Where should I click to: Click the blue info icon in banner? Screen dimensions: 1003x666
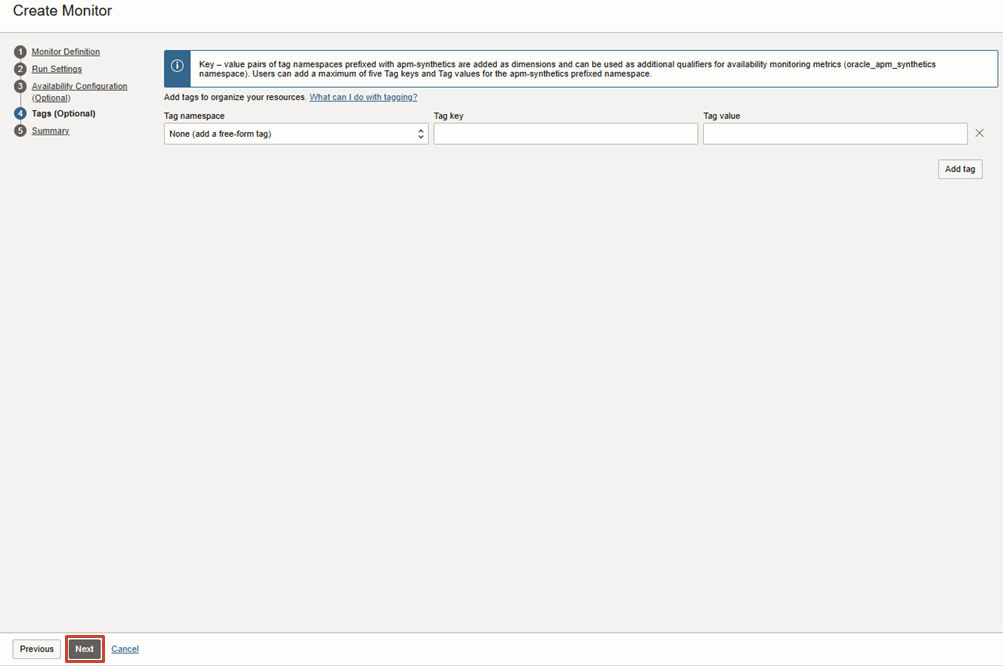coord(177,66)
